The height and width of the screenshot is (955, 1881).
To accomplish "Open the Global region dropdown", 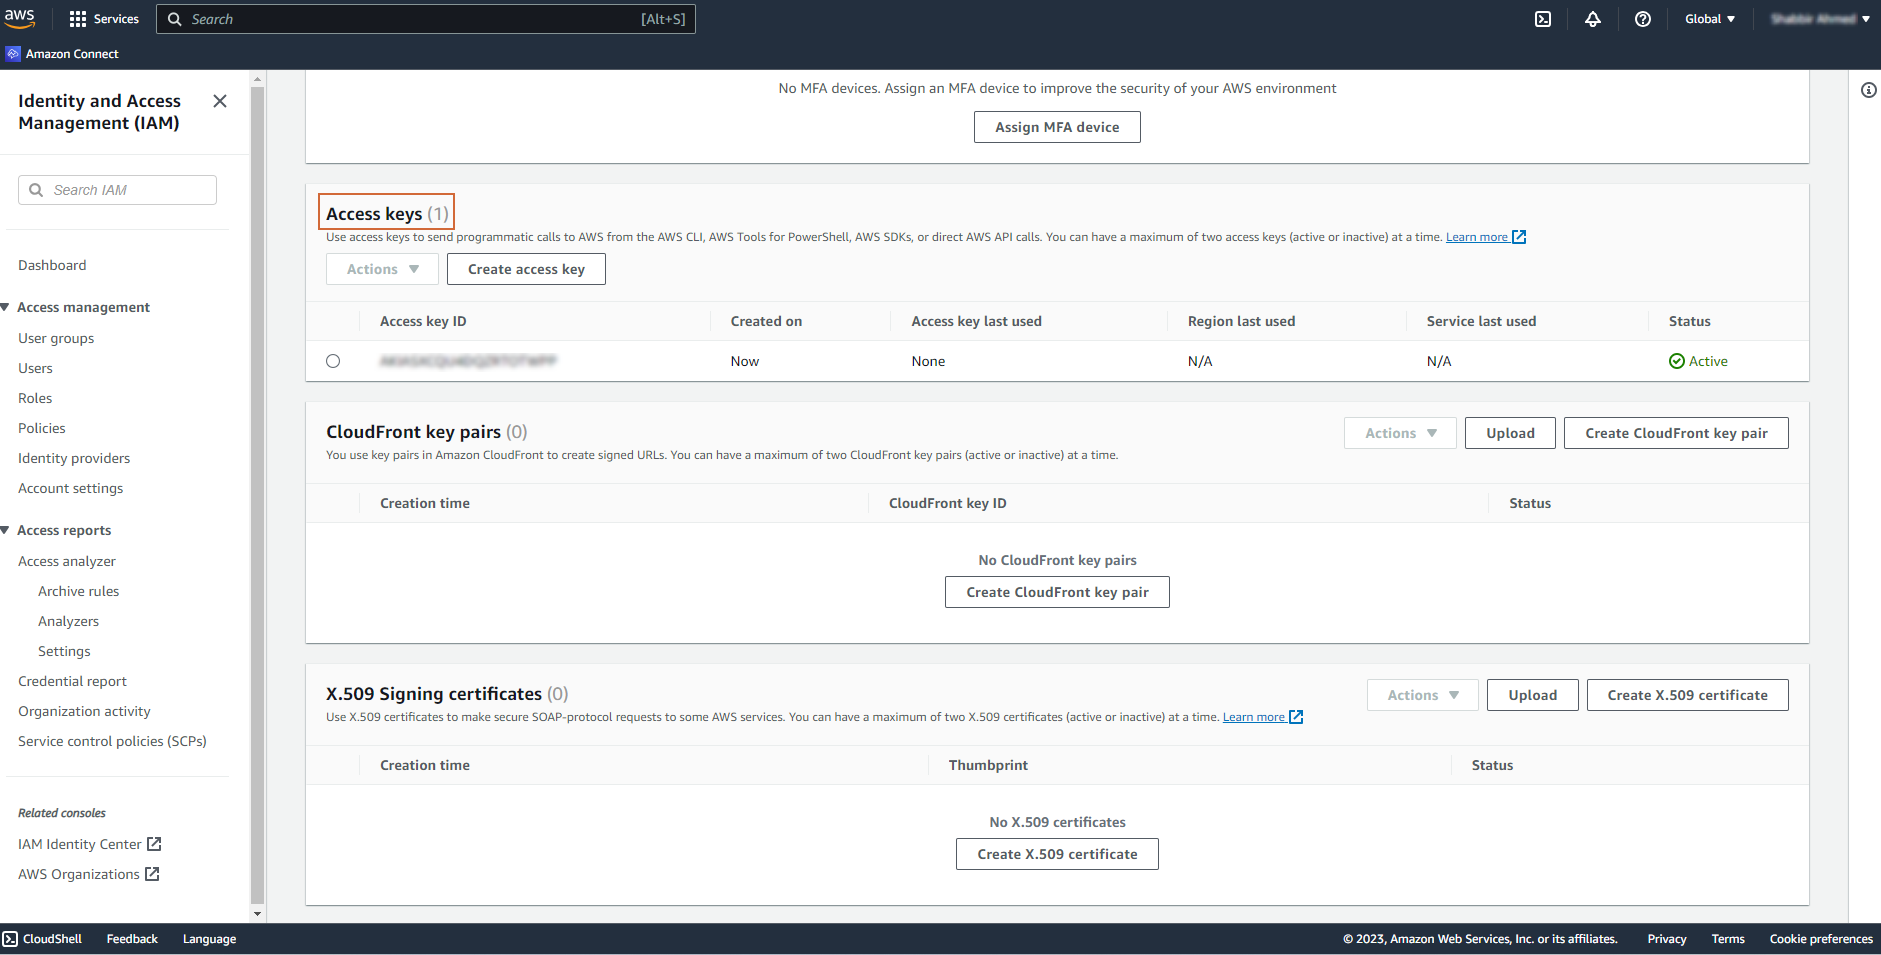I will (1709, 18).
